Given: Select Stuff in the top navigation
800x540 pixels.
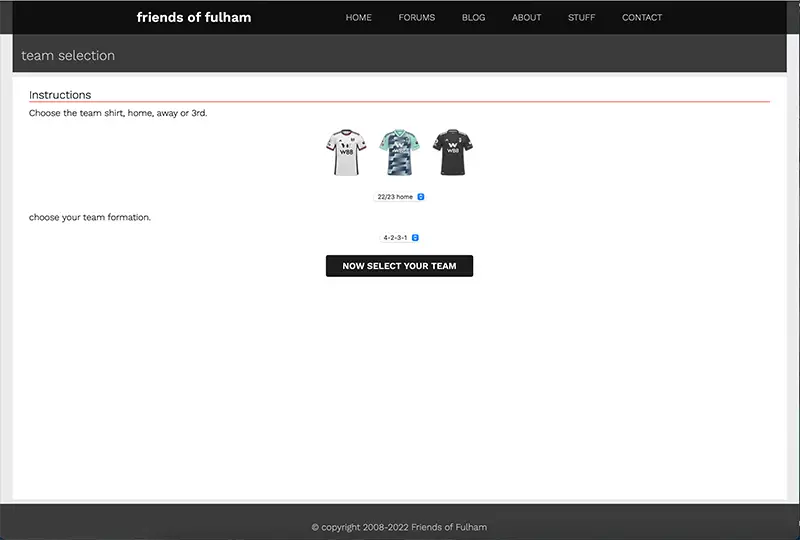Looking at the screenshot, I should [581, 17].
